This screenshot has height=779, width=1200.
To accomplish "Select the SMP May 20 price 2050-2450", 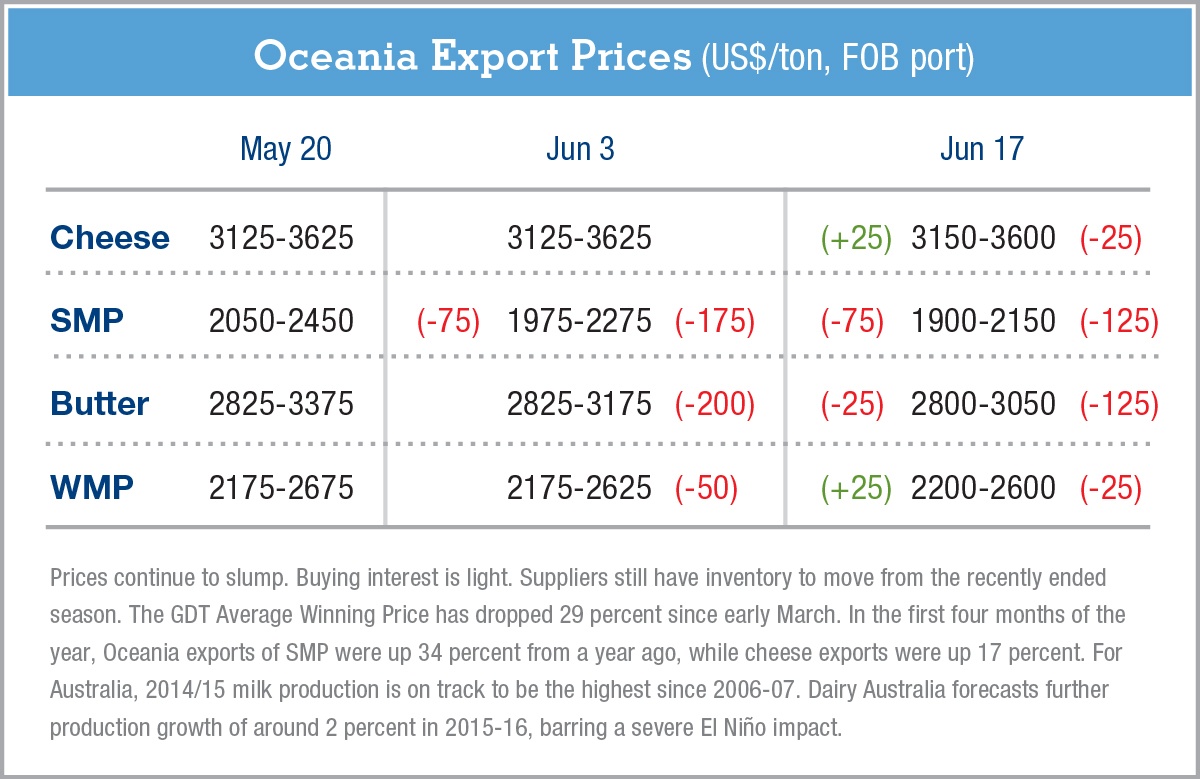I will [x=281, y=321].
